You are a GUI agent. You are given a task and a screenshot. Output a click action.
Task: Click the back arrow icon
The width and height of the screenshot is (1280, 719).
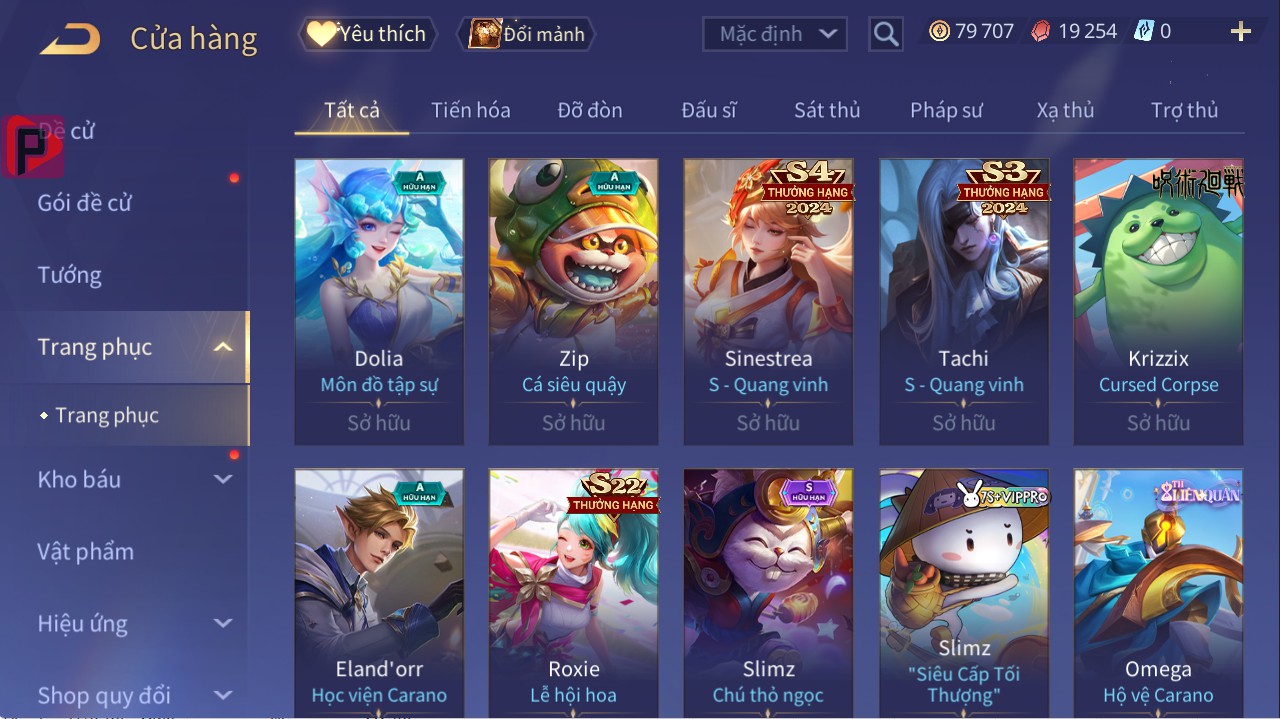click(x=70, y=39)
